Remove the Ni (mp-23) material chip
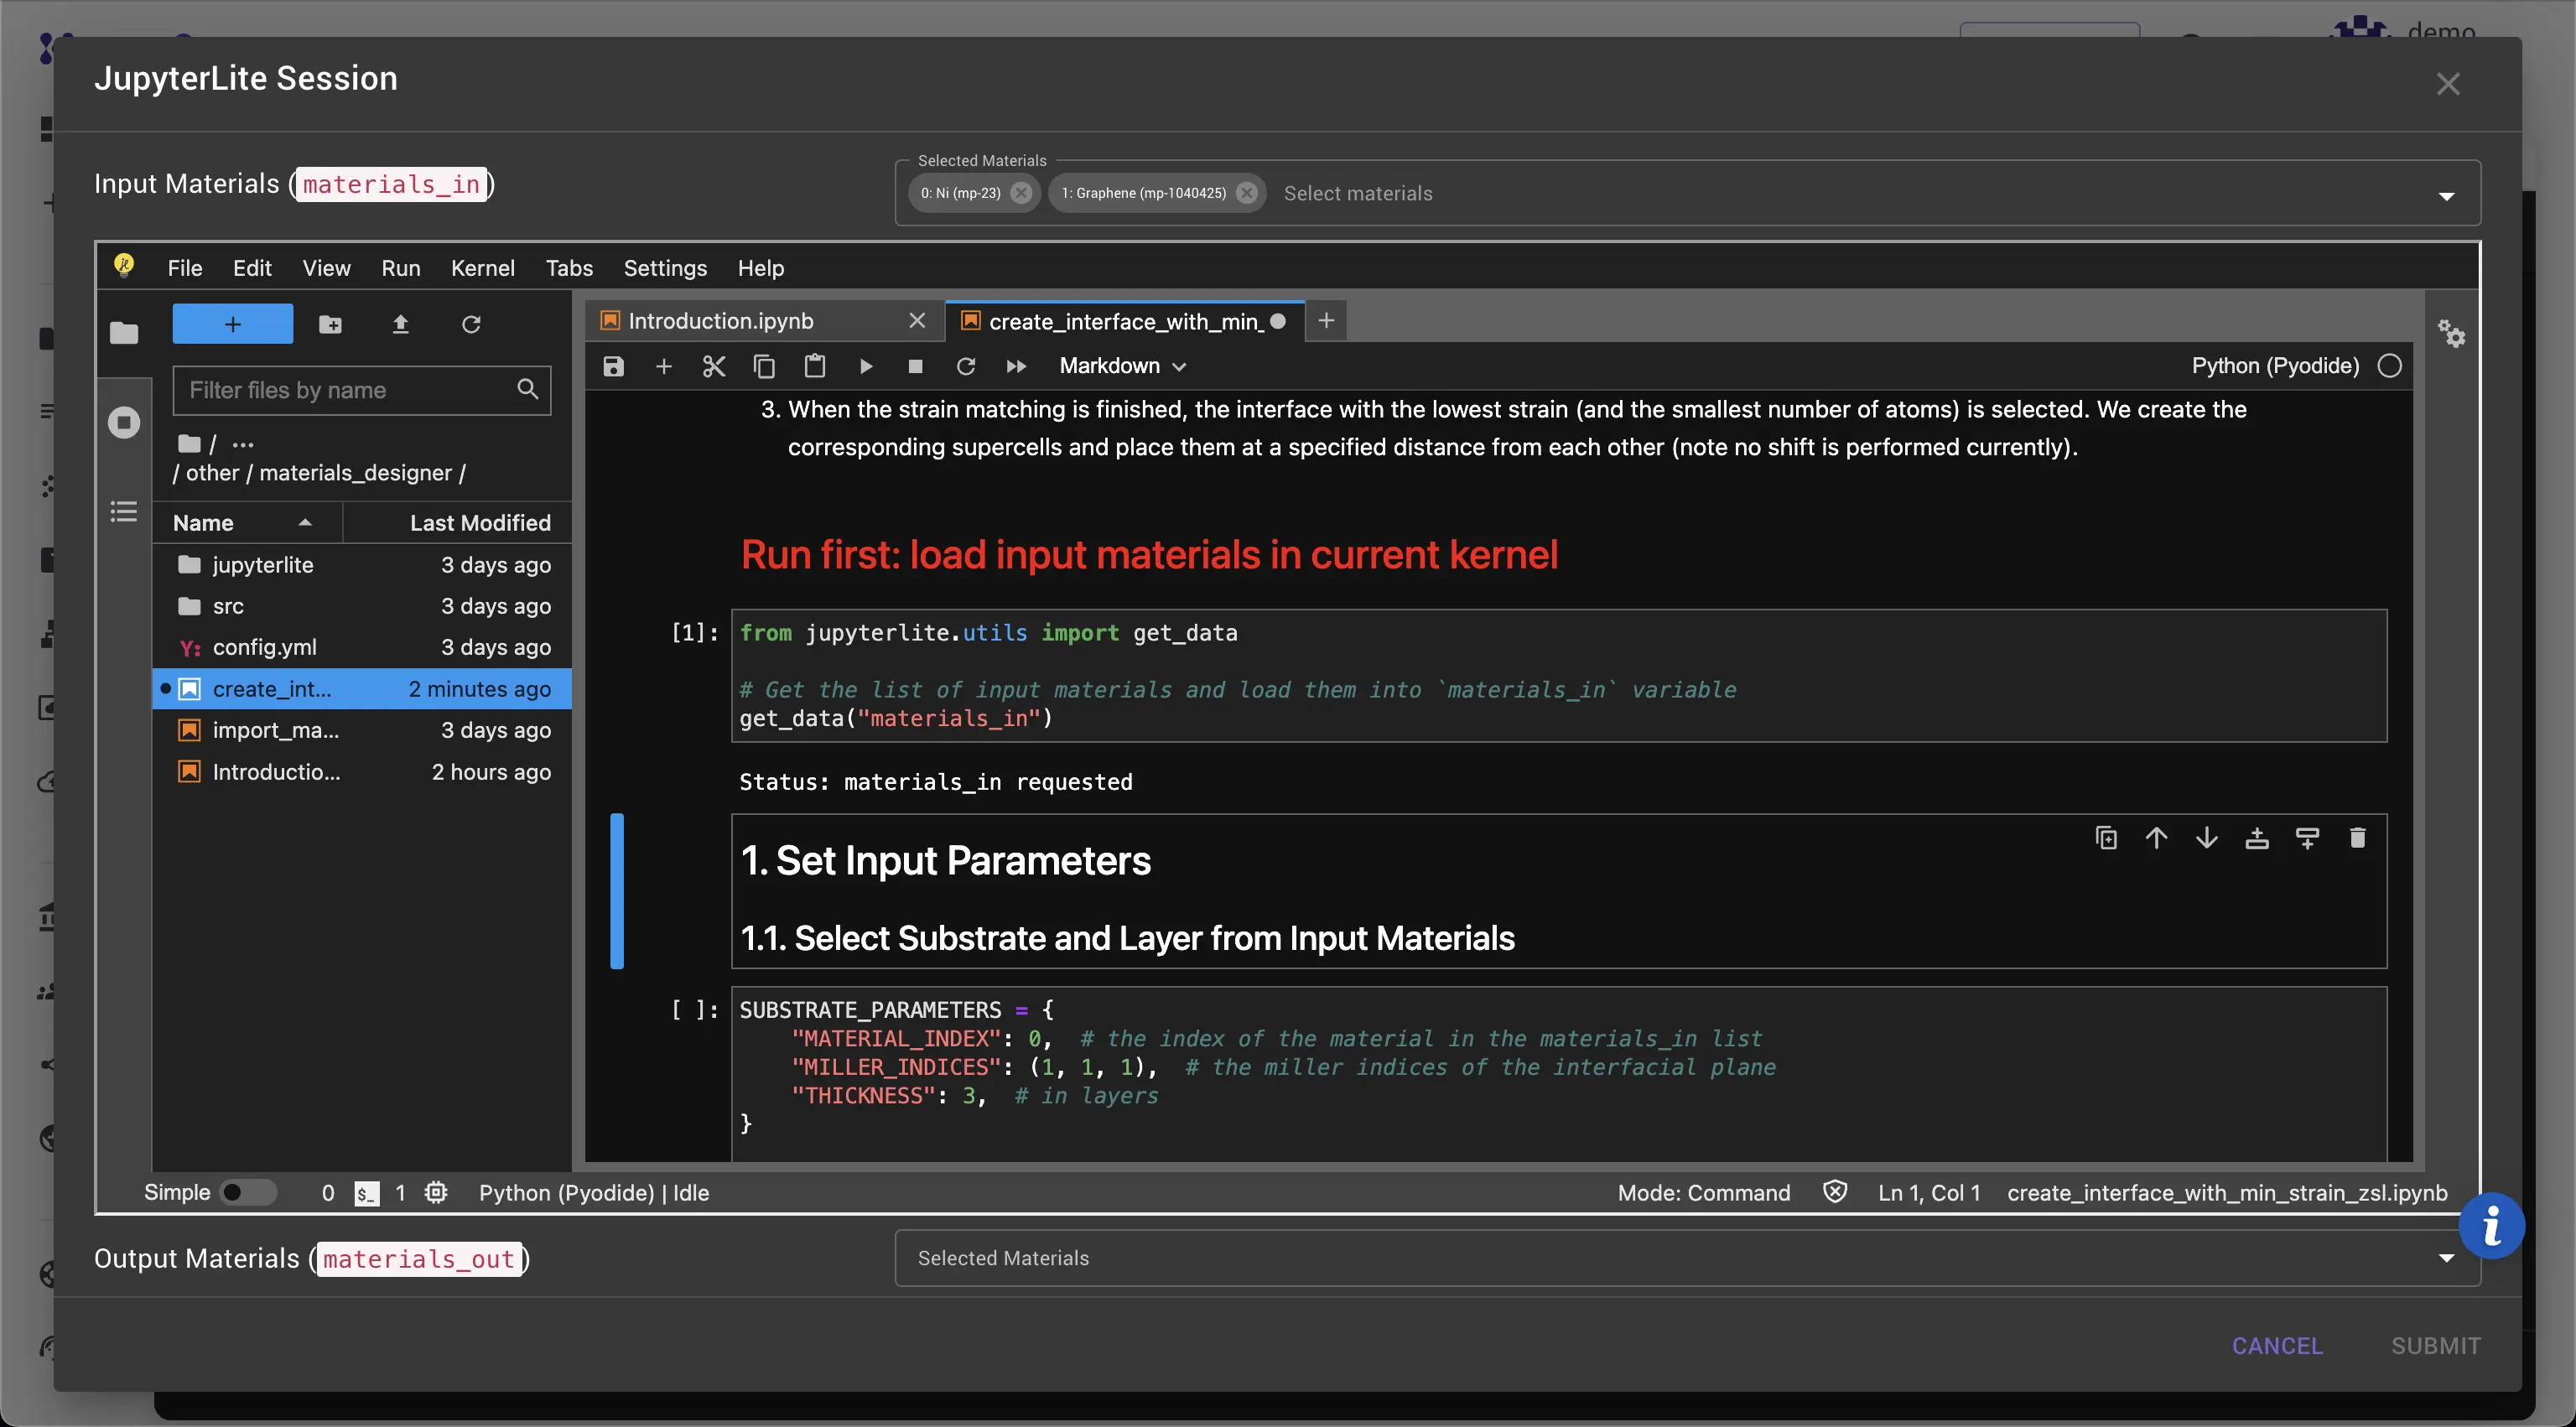This screenshot has width=2576, height=1427. (1021, 193)
